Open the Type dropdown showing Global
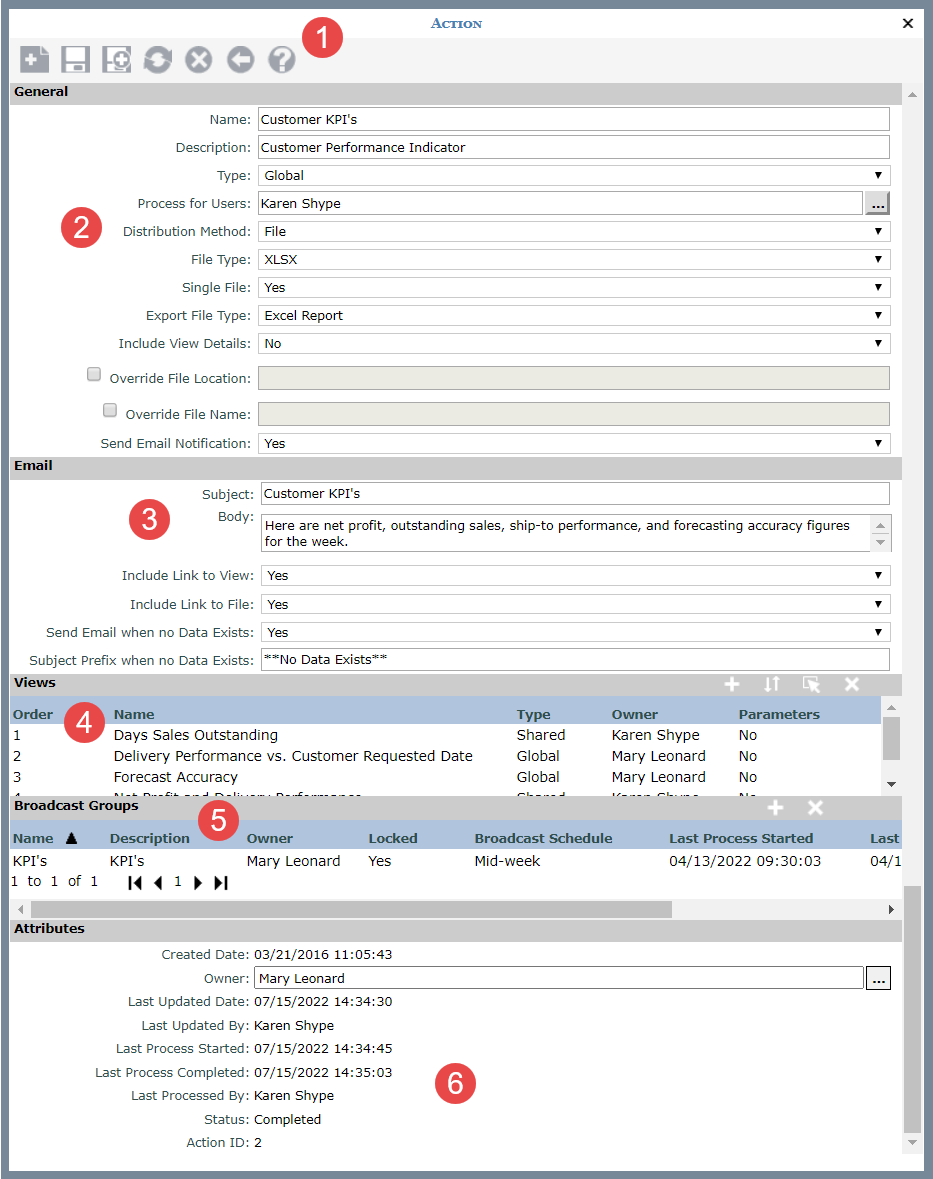This screenshot has width=933, height=1179. coord(574,175)
